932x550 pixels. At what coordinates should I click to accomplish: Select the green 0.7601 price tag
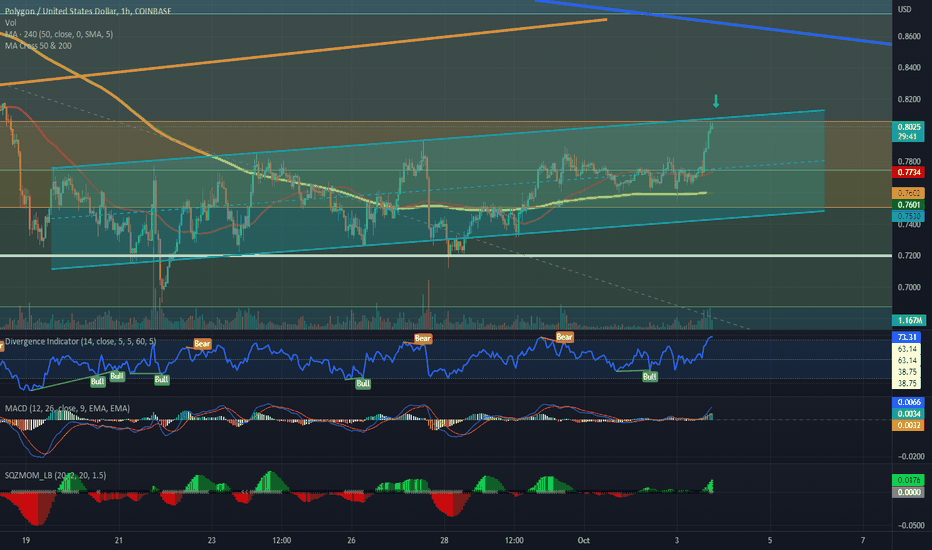[908, 205]
